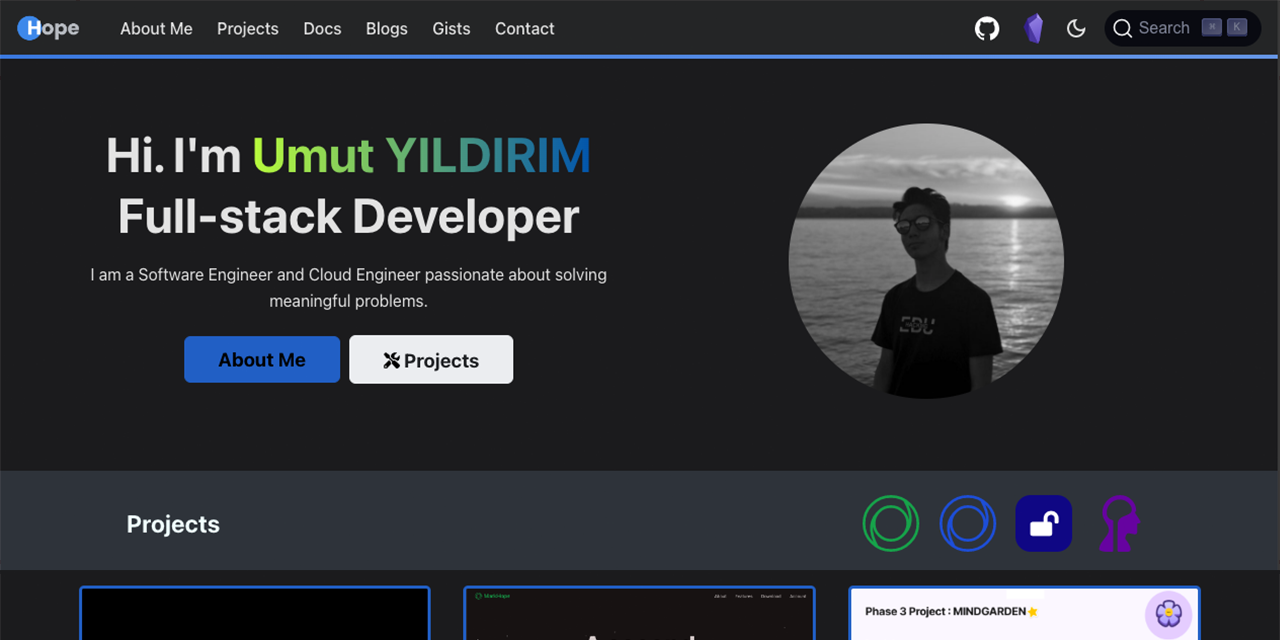Click the purple Obsidian gem icon

1033,28
